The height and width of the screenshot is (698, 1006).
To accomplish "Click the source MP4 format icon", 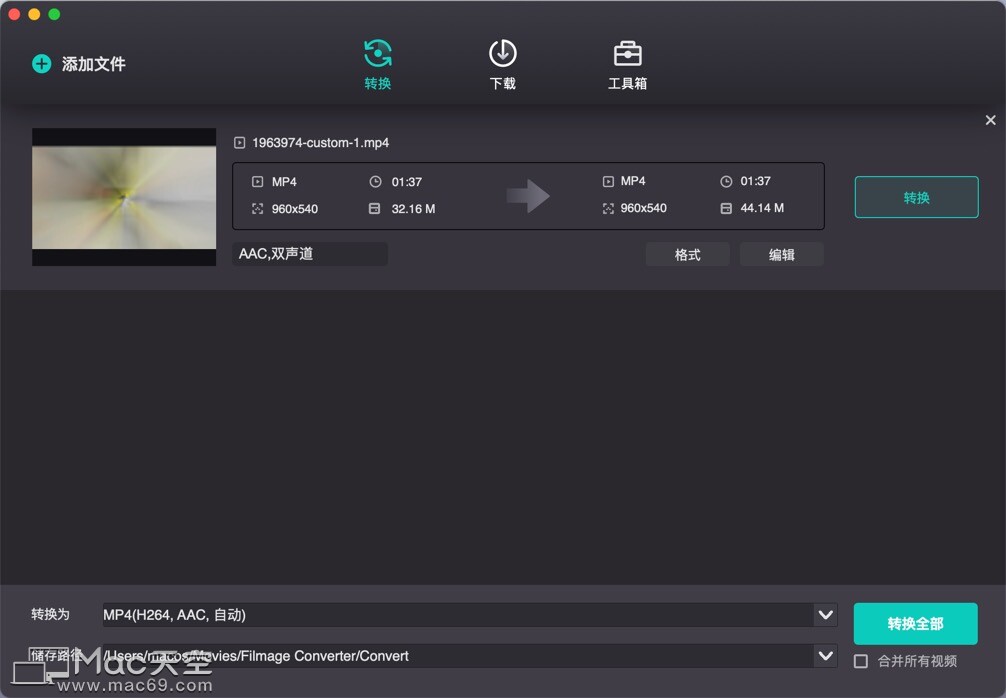I will 258,181.
